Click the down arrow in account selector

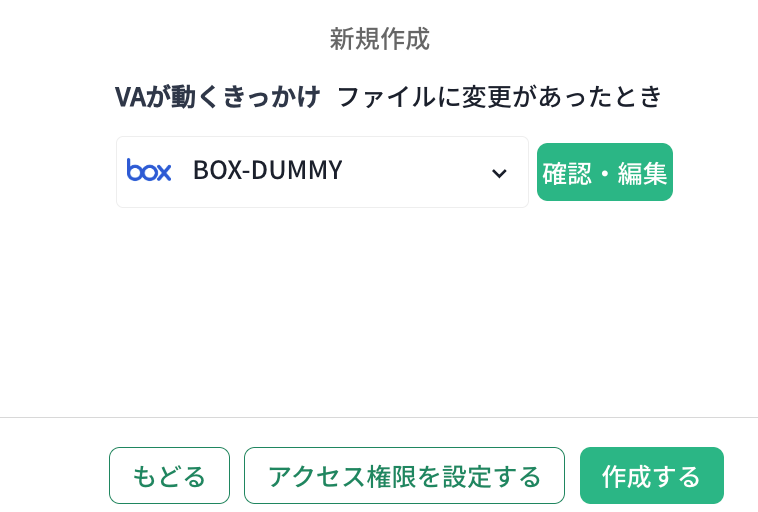pyautogui.click(x=499, y=173)
